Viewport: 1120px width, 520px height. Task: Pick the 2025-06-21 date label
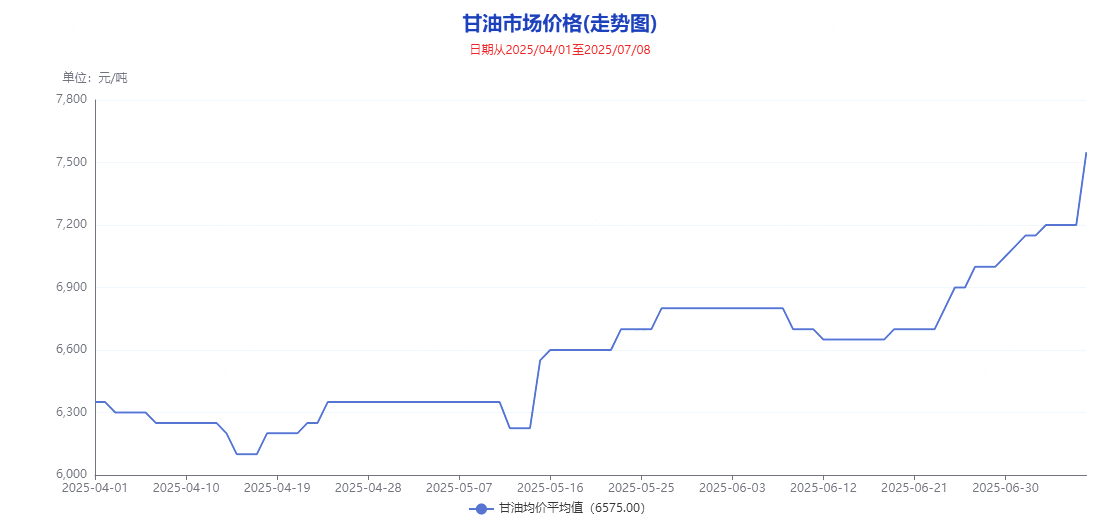pyautogui.click(x=914, y=488)
